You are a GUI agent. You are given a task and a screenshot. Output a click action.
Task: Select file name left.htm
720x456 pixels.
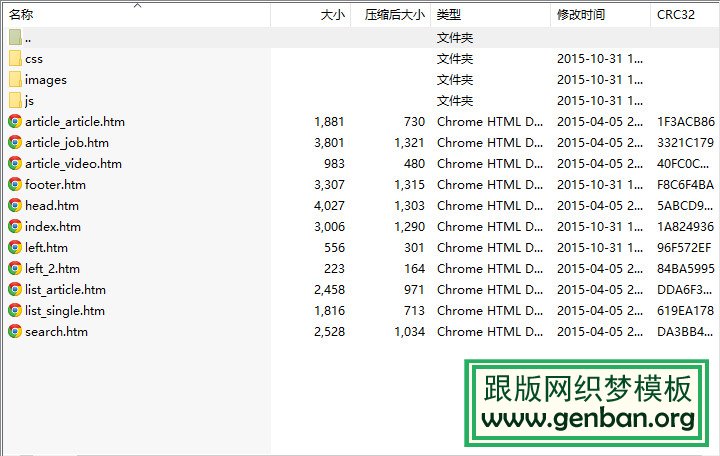click(x=46, y=248)
